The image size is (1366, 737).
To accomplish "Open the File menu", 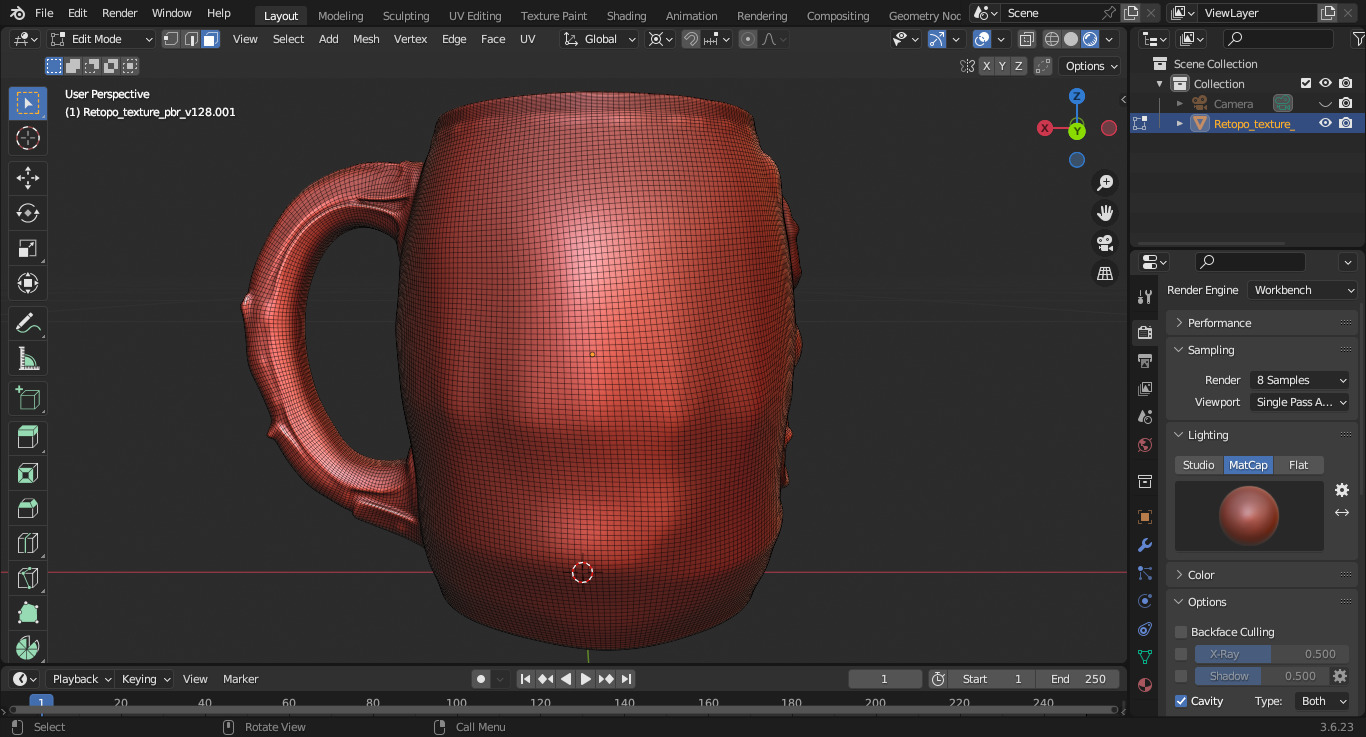I will click(x=44, y=13).
